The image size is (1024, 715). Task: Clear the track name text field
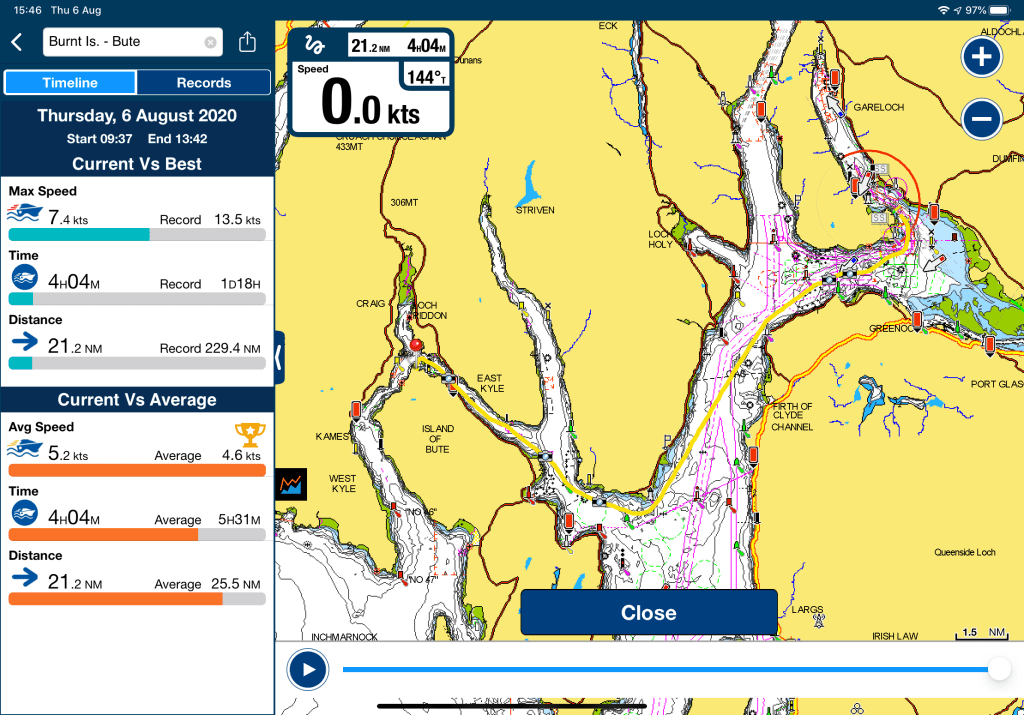point(210,42)
